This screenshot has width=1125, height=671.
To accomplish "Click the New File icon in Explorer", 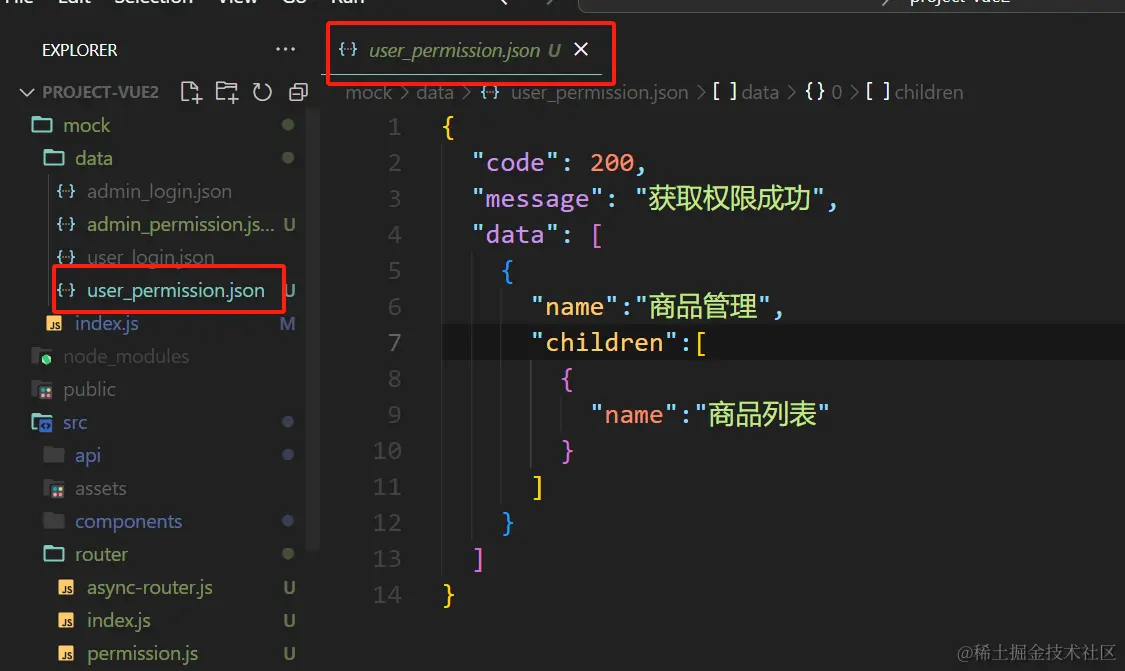I will coord(191,92).
